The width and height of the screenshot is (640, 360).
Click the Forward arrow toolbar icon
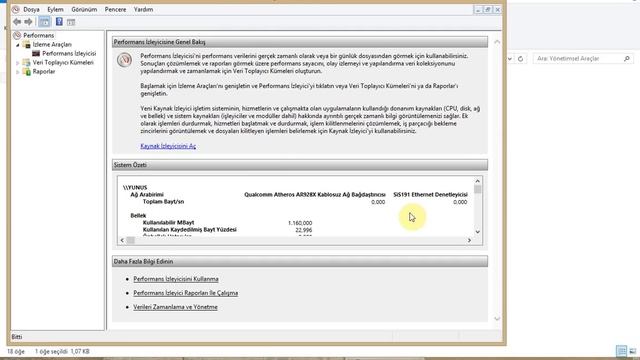pyautogui.click(x=28, y=22)
